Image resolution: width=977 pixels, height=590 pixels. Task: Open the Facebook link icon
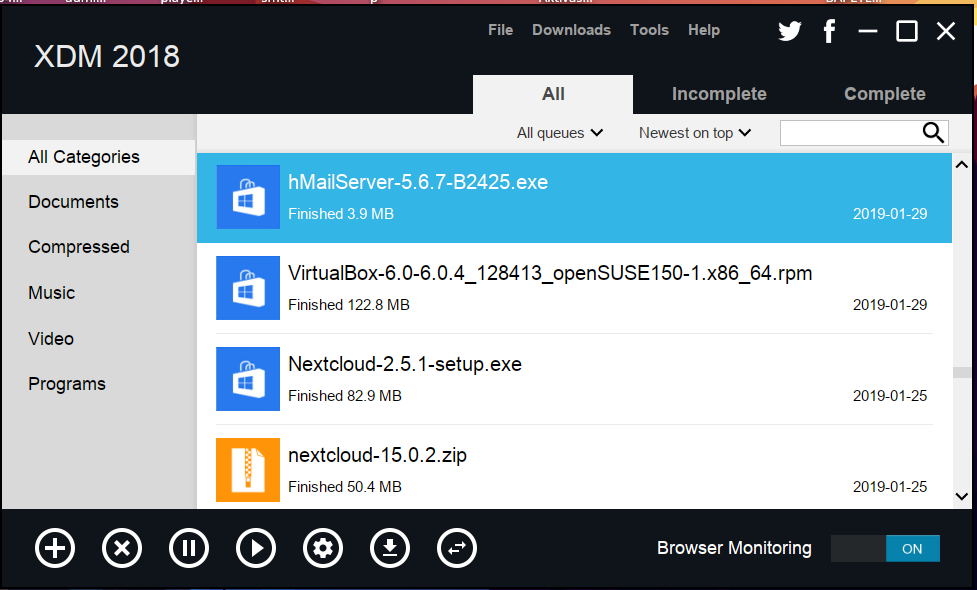829,31
